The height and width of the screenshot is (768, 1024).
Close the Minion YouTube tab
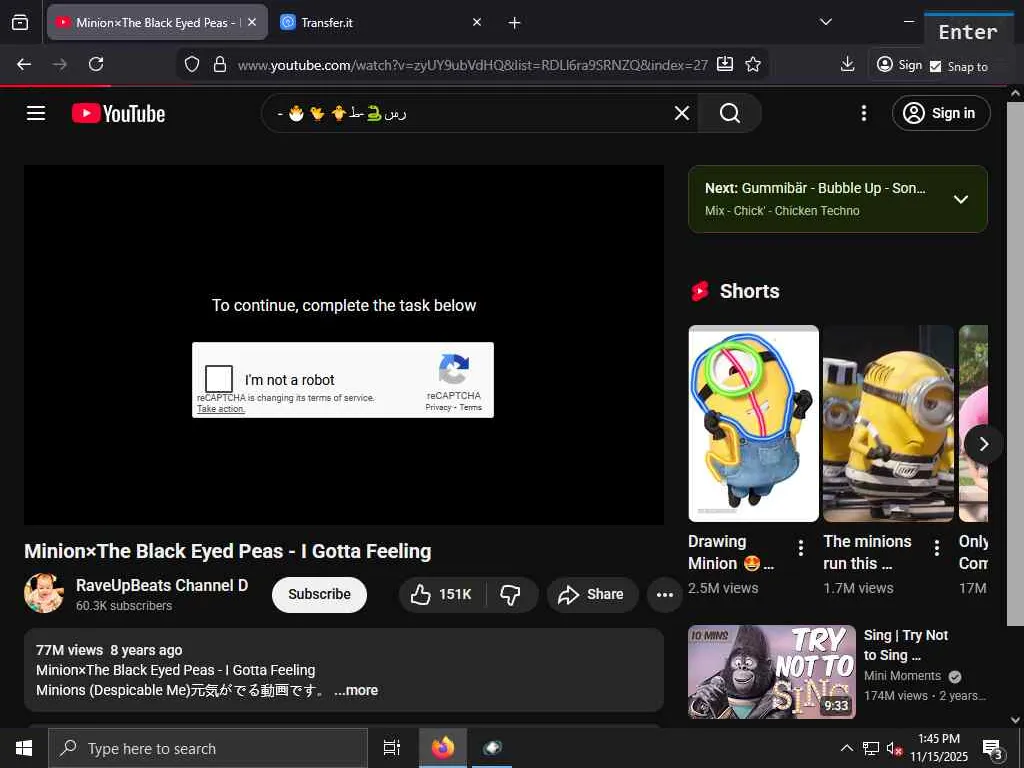(252, 22)
